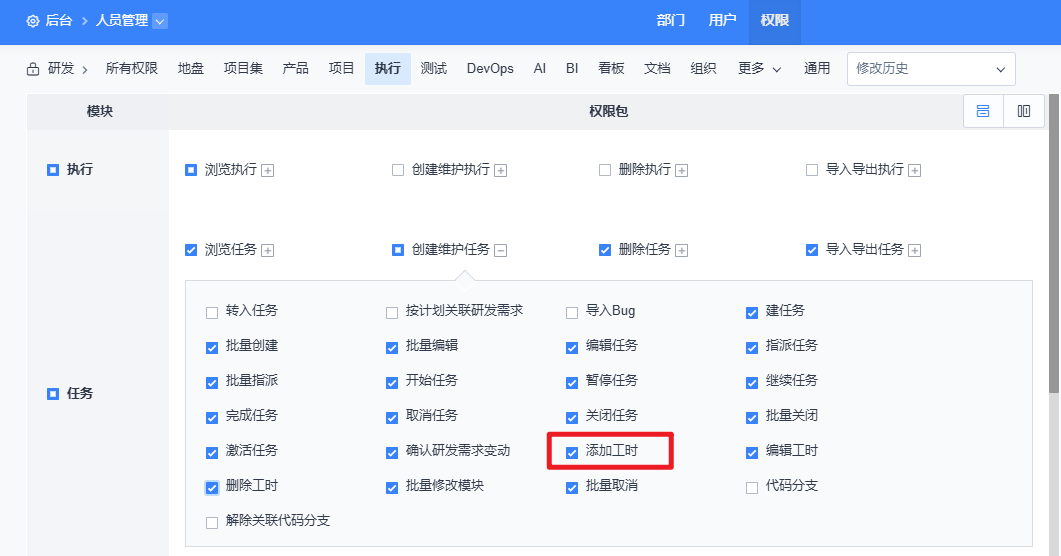Open the 修改历史 dropdown

tap(930, 69)
